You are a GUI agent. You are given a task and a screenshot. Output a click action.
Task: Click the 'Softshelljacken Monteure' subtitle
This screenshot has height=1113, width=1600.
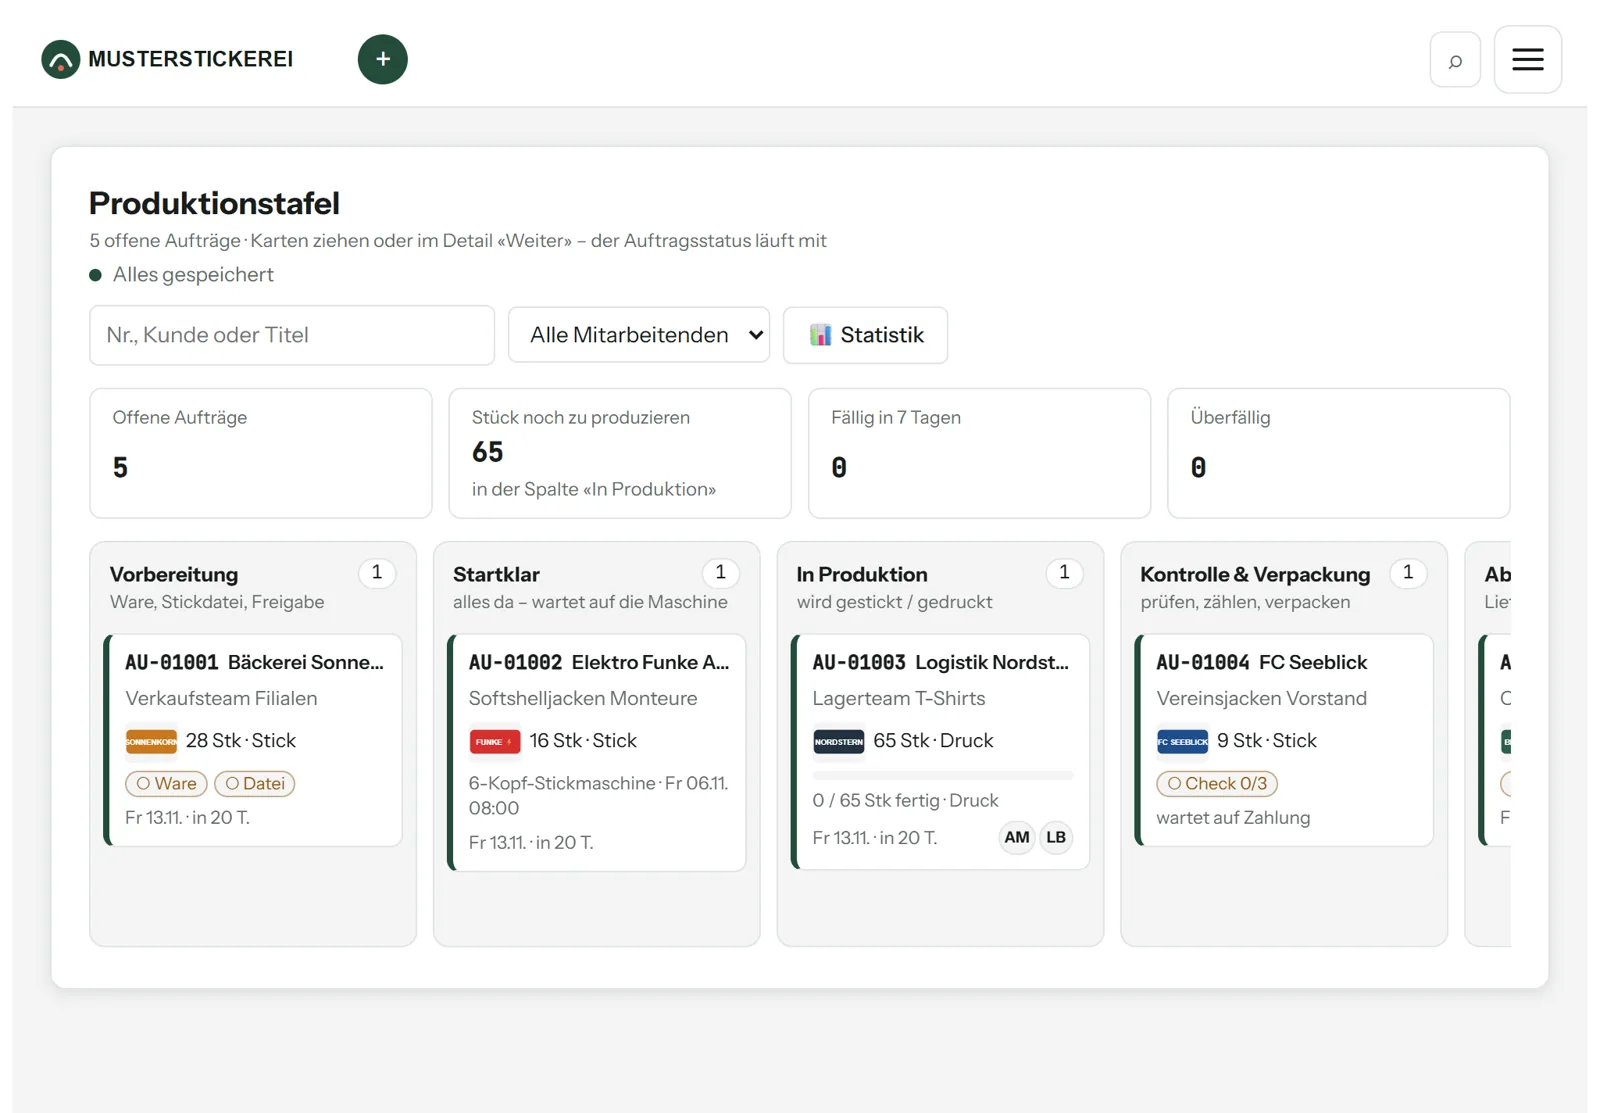click(583, 699)
